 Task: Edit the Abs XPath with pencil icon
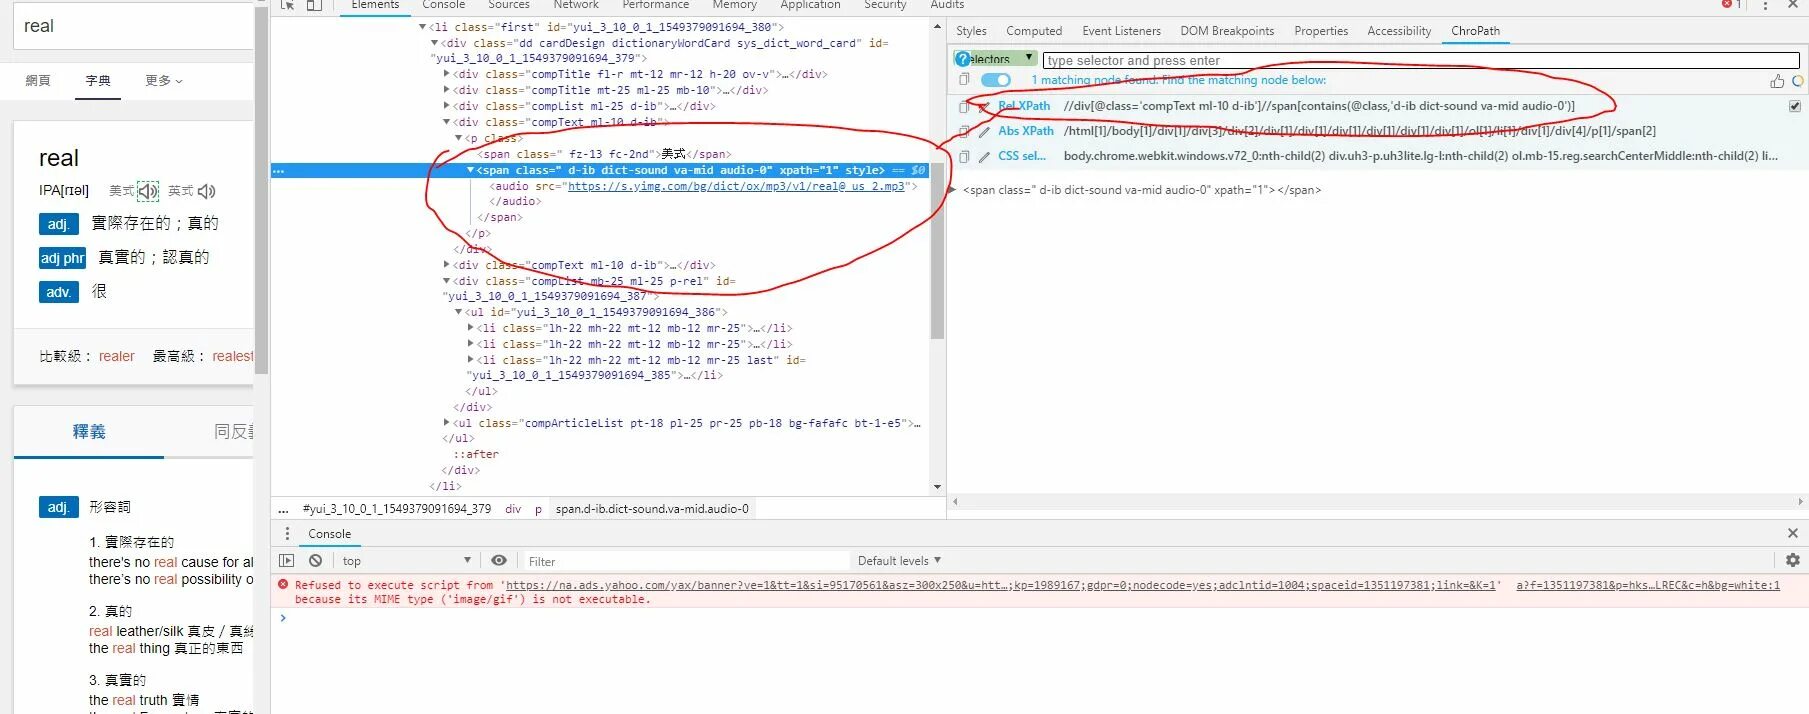tap(984, 131)
